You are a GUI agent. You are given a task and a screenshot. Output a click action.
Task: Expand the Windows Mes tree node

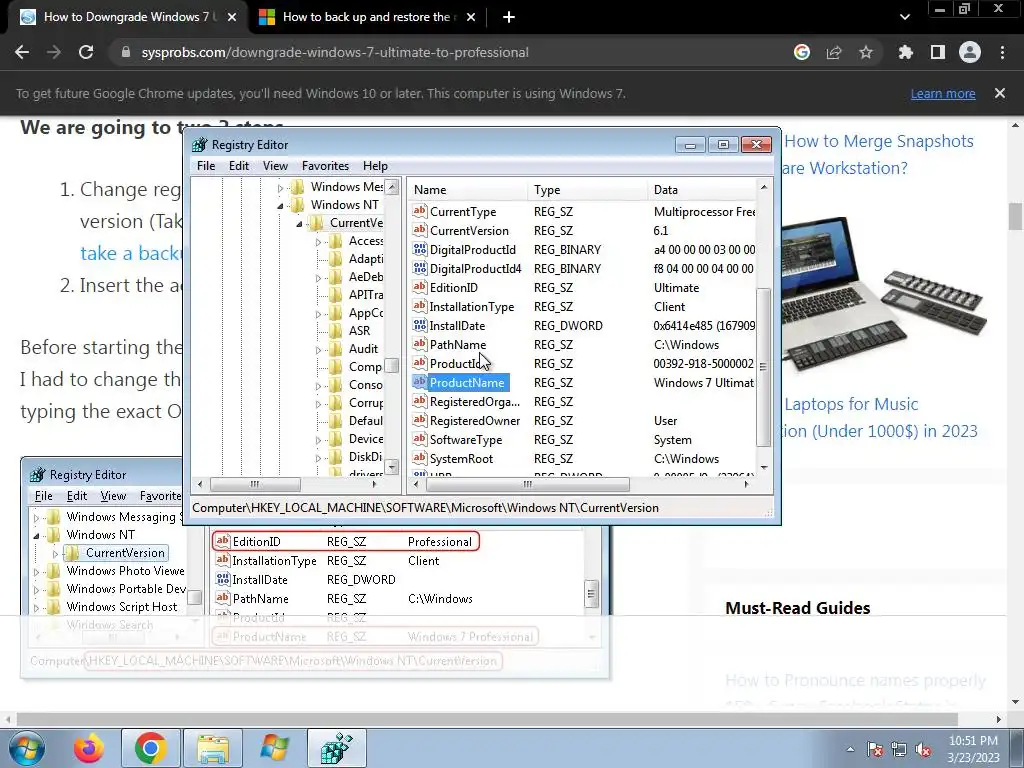click(280, 187)
